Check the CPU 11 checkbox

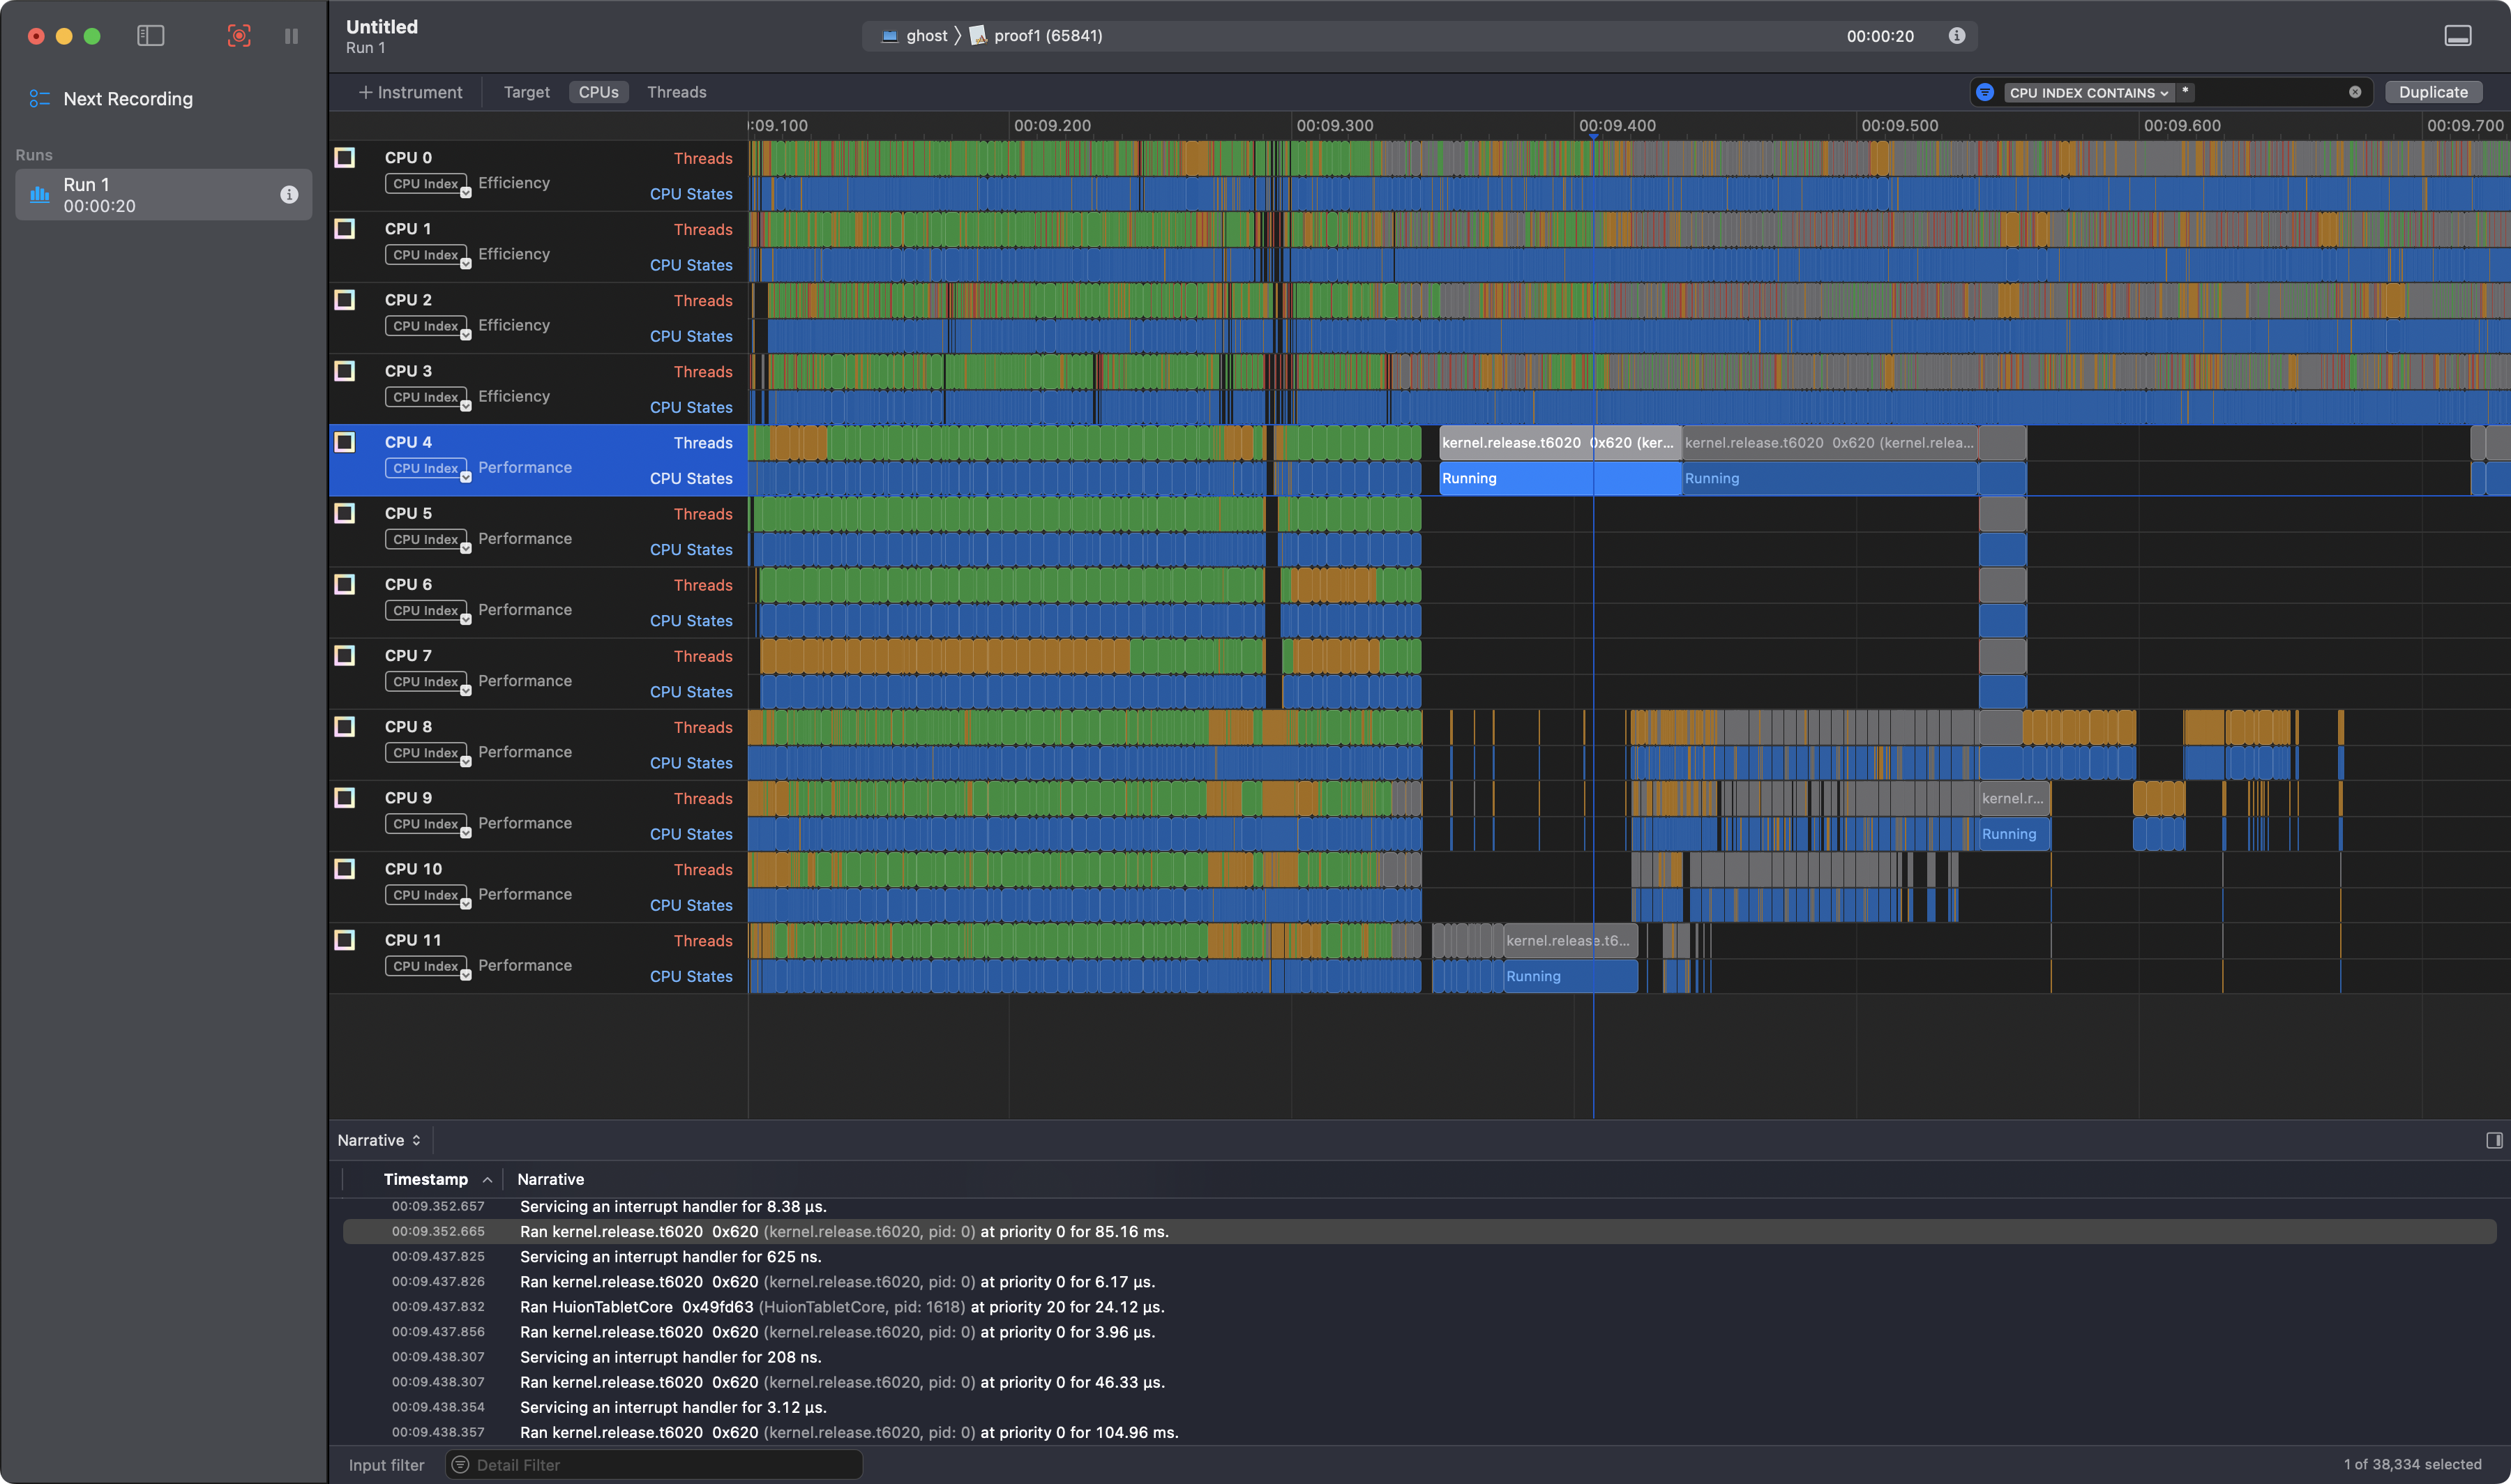coord(345,940)
